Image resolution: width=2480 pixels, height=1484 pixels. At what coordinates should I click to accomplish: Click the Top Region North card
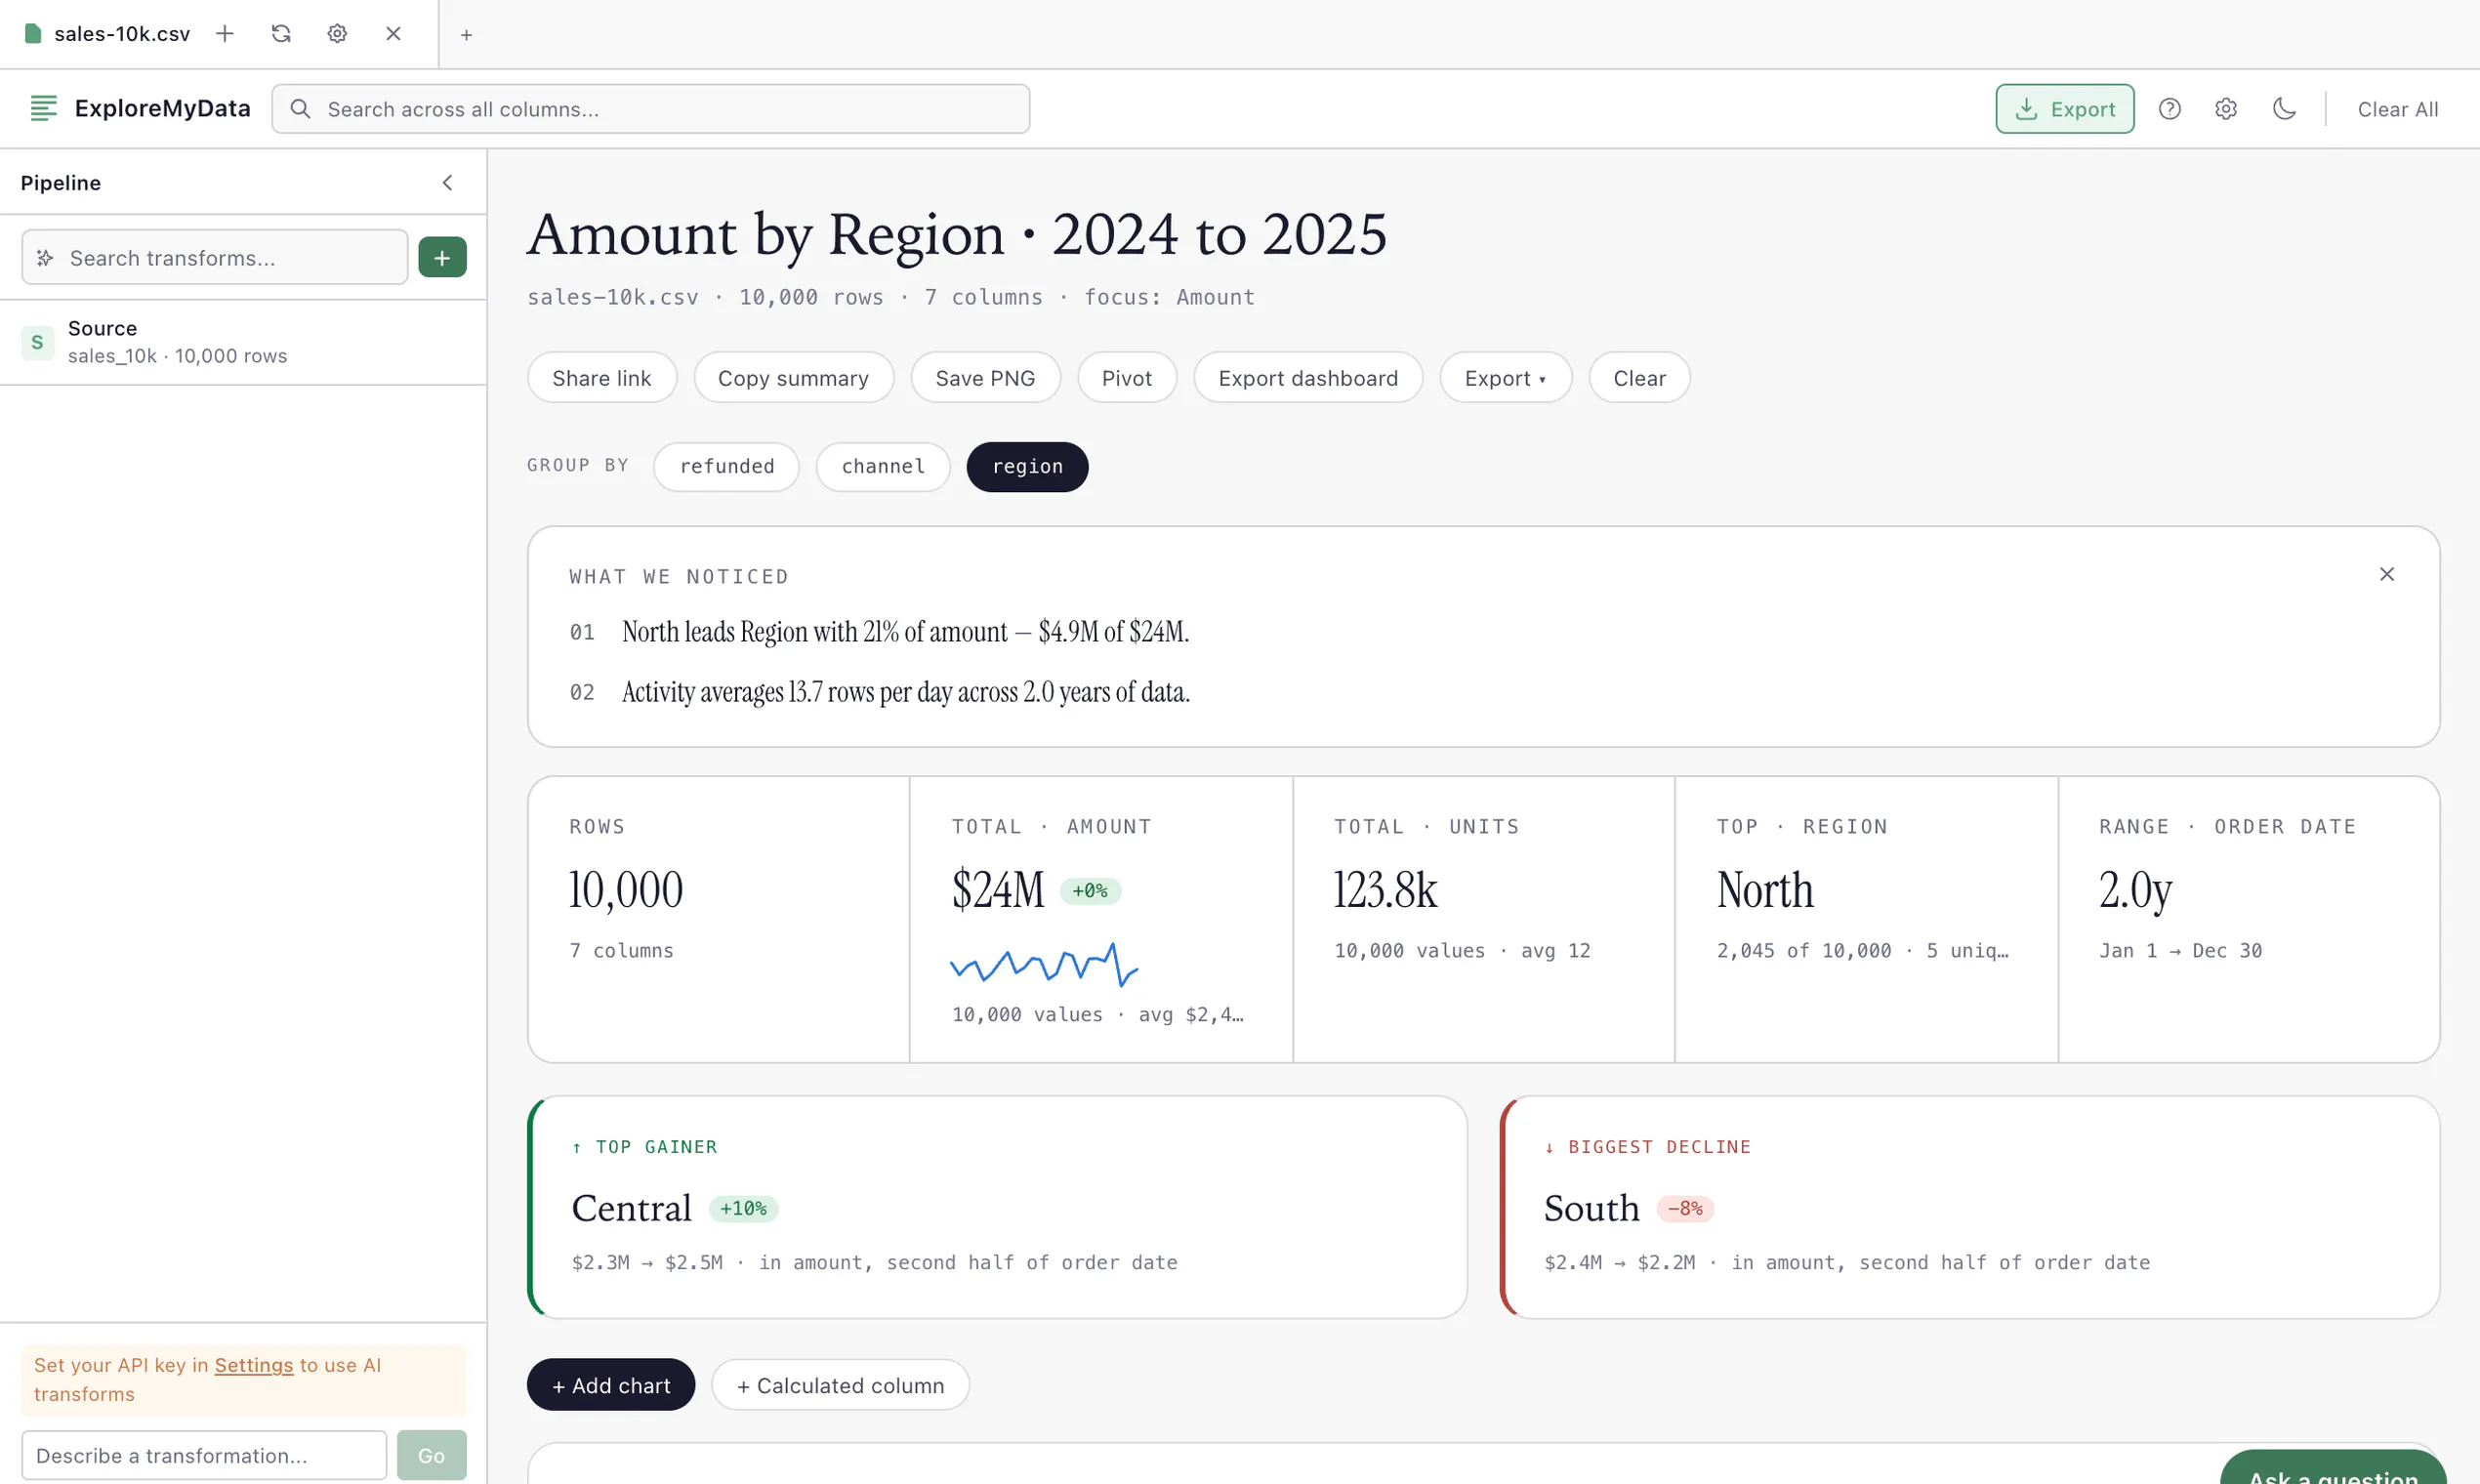[x=1866, y=919]
